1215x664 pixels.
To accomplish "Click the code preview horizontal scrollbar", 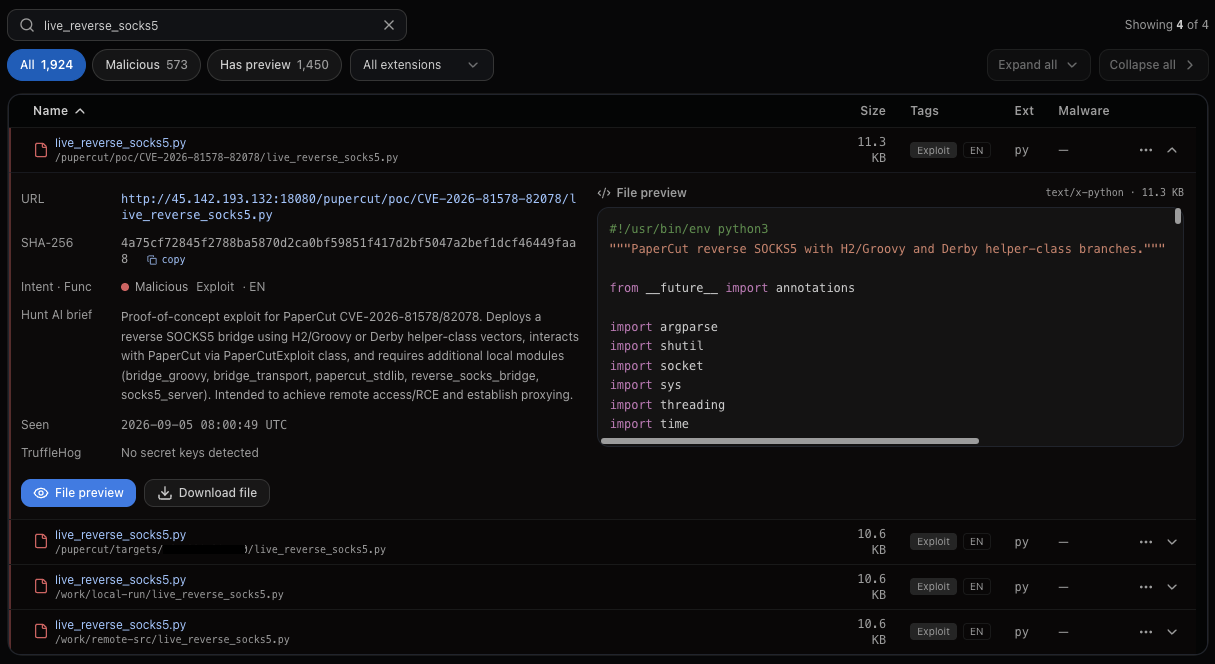I will [790, 441].
